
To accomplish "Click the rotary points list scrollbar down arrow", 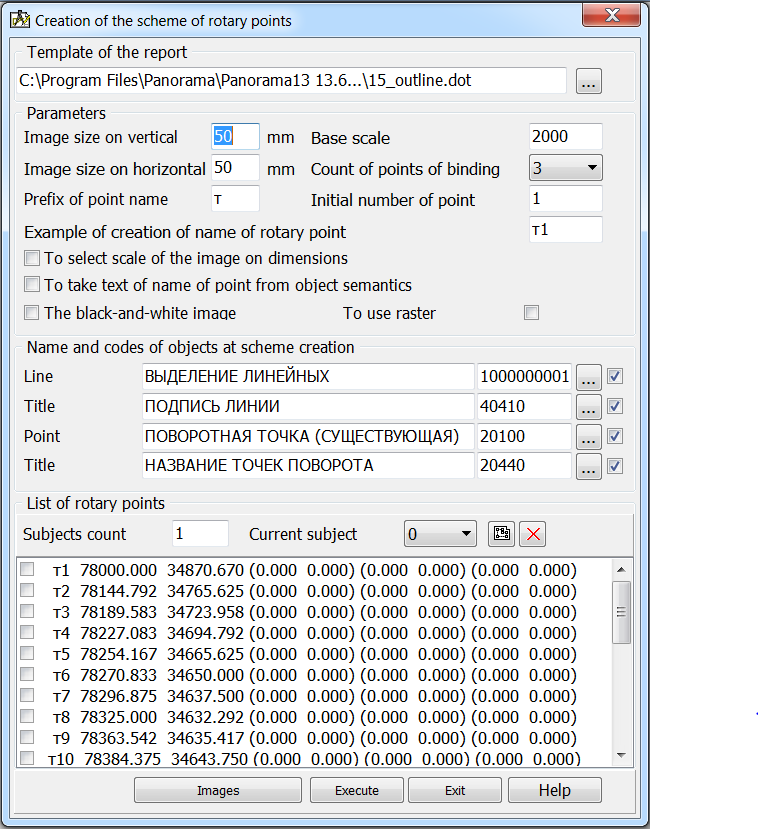I will [621, 755].
